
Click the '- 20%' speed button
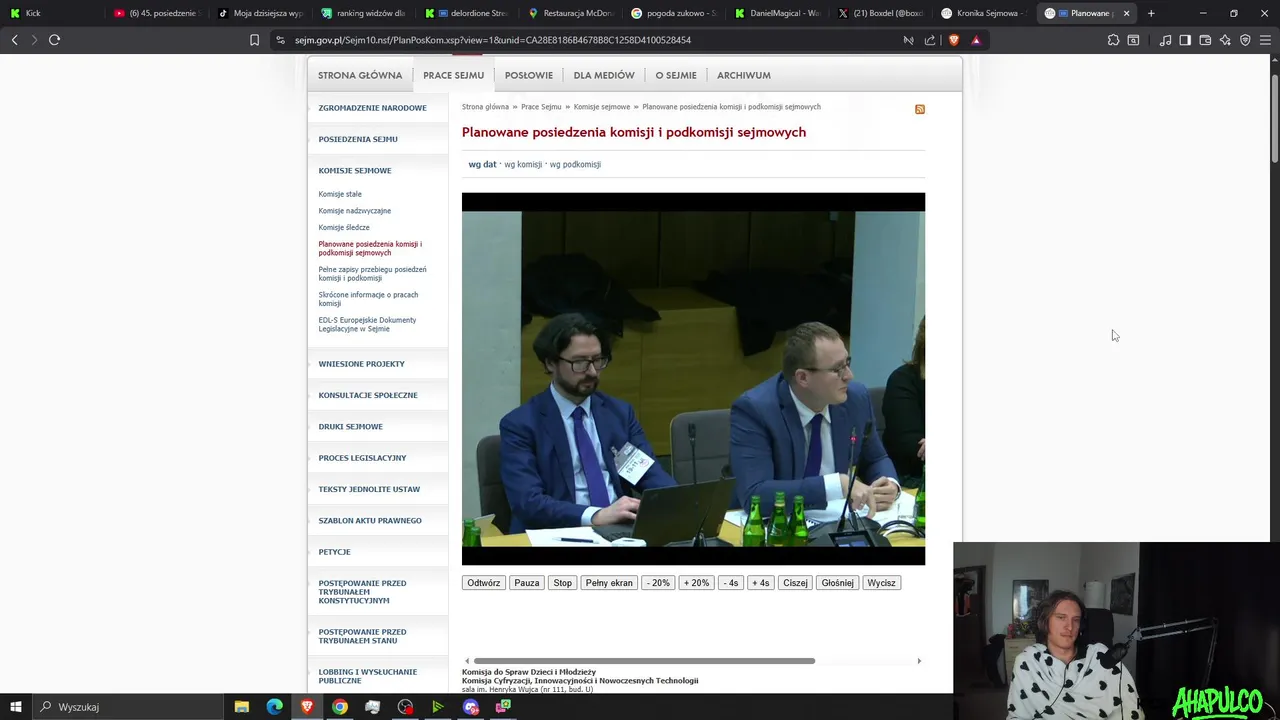[x=658, y=583]
